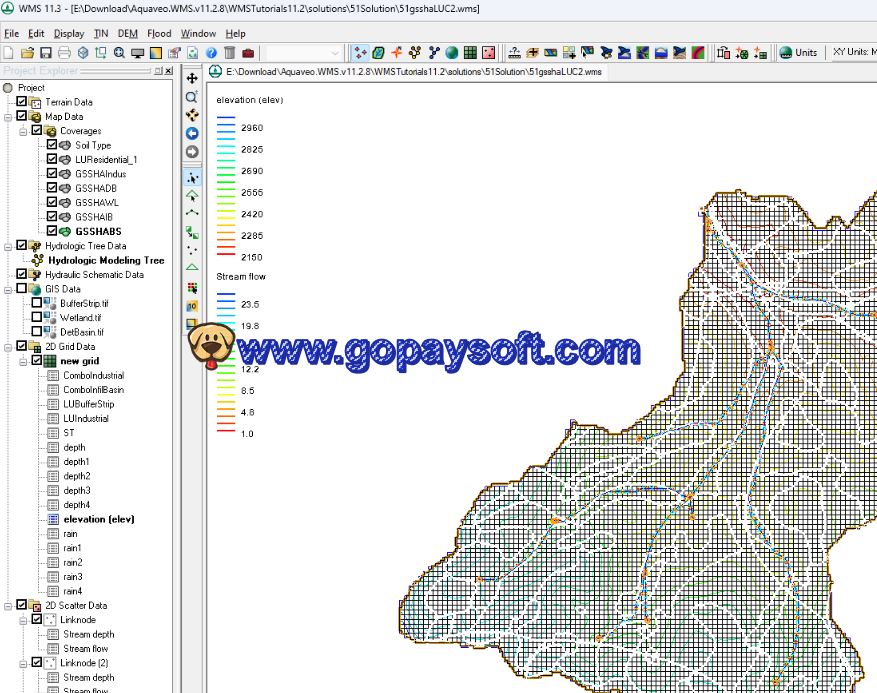This screenshot has height=693, width=877.
Task: Click the Units button
Action: click(x=798, y=52)
